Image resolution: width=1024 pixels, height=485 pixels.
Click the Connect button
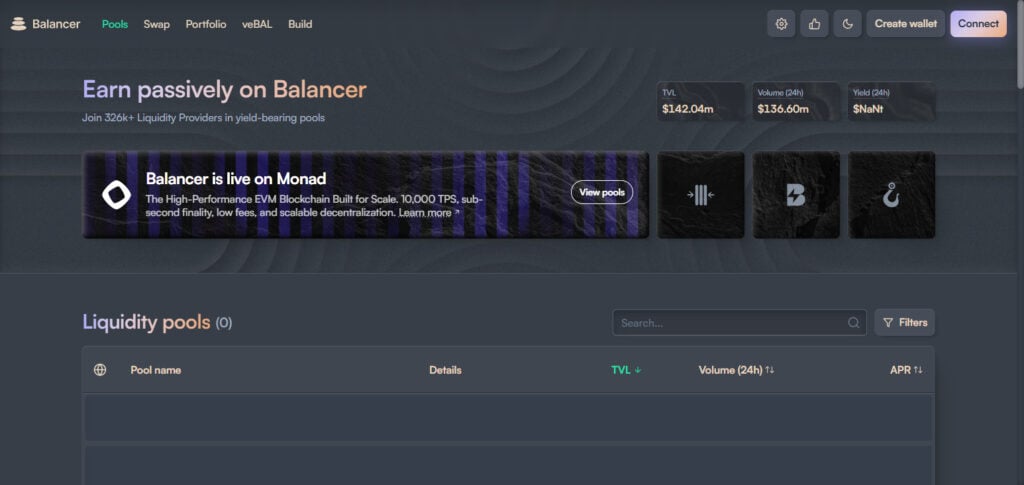click(978, 24)
